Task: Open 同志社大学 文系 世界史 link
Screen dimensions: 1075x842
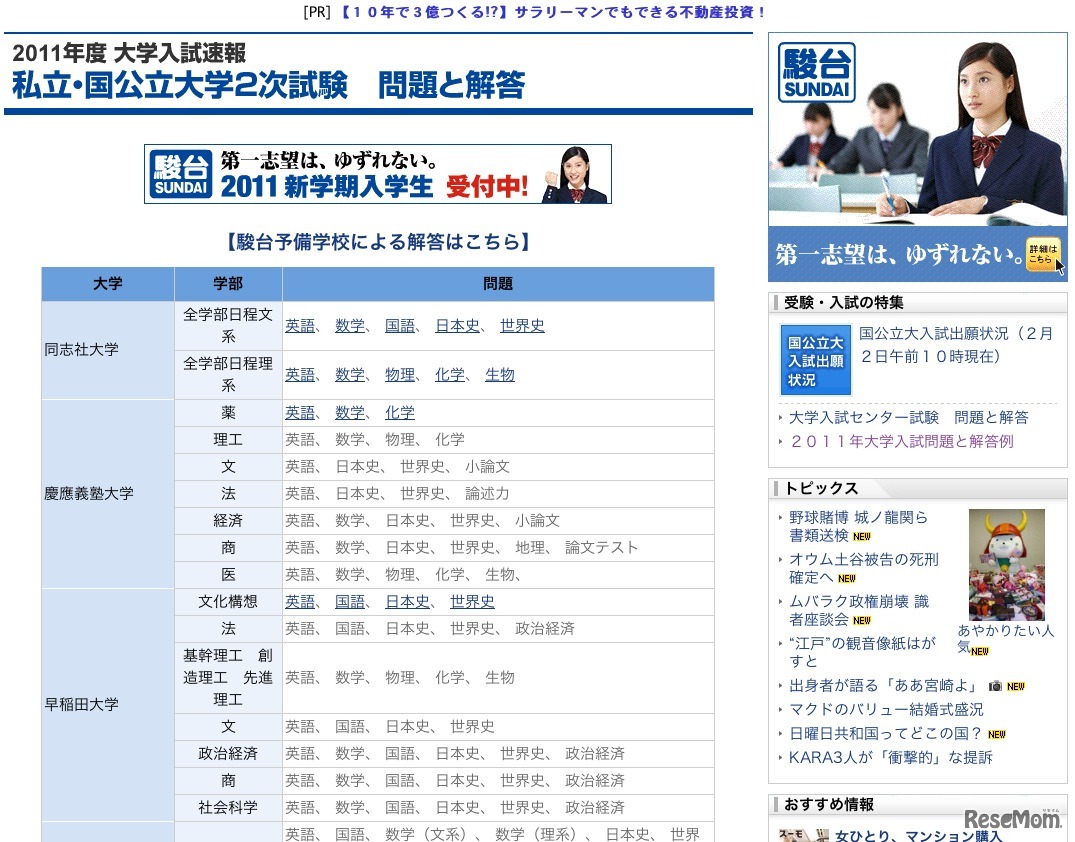Action: (522, 326)
